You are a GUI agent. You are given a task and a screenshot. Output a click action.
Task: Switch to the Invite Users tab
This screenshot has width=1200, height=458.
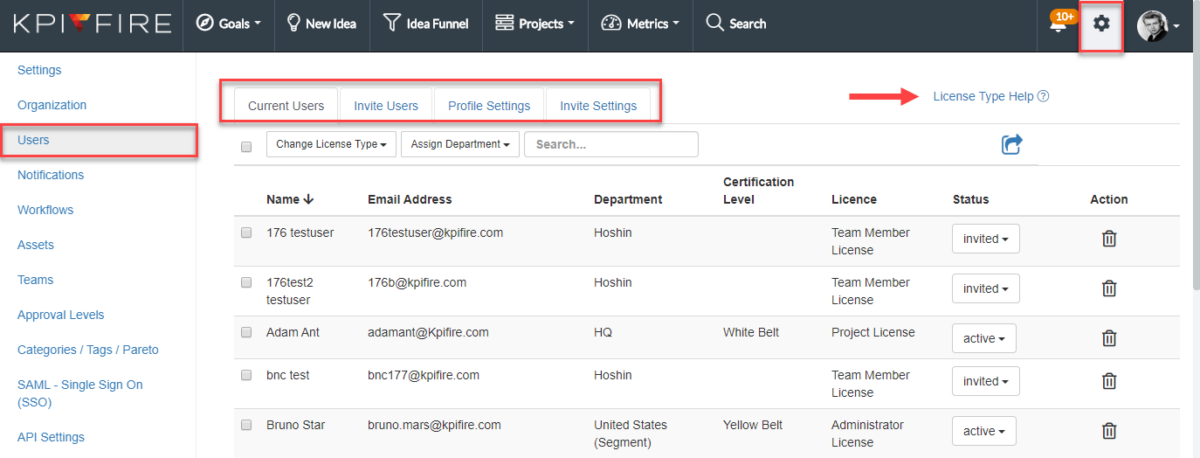tap(386, 106)
